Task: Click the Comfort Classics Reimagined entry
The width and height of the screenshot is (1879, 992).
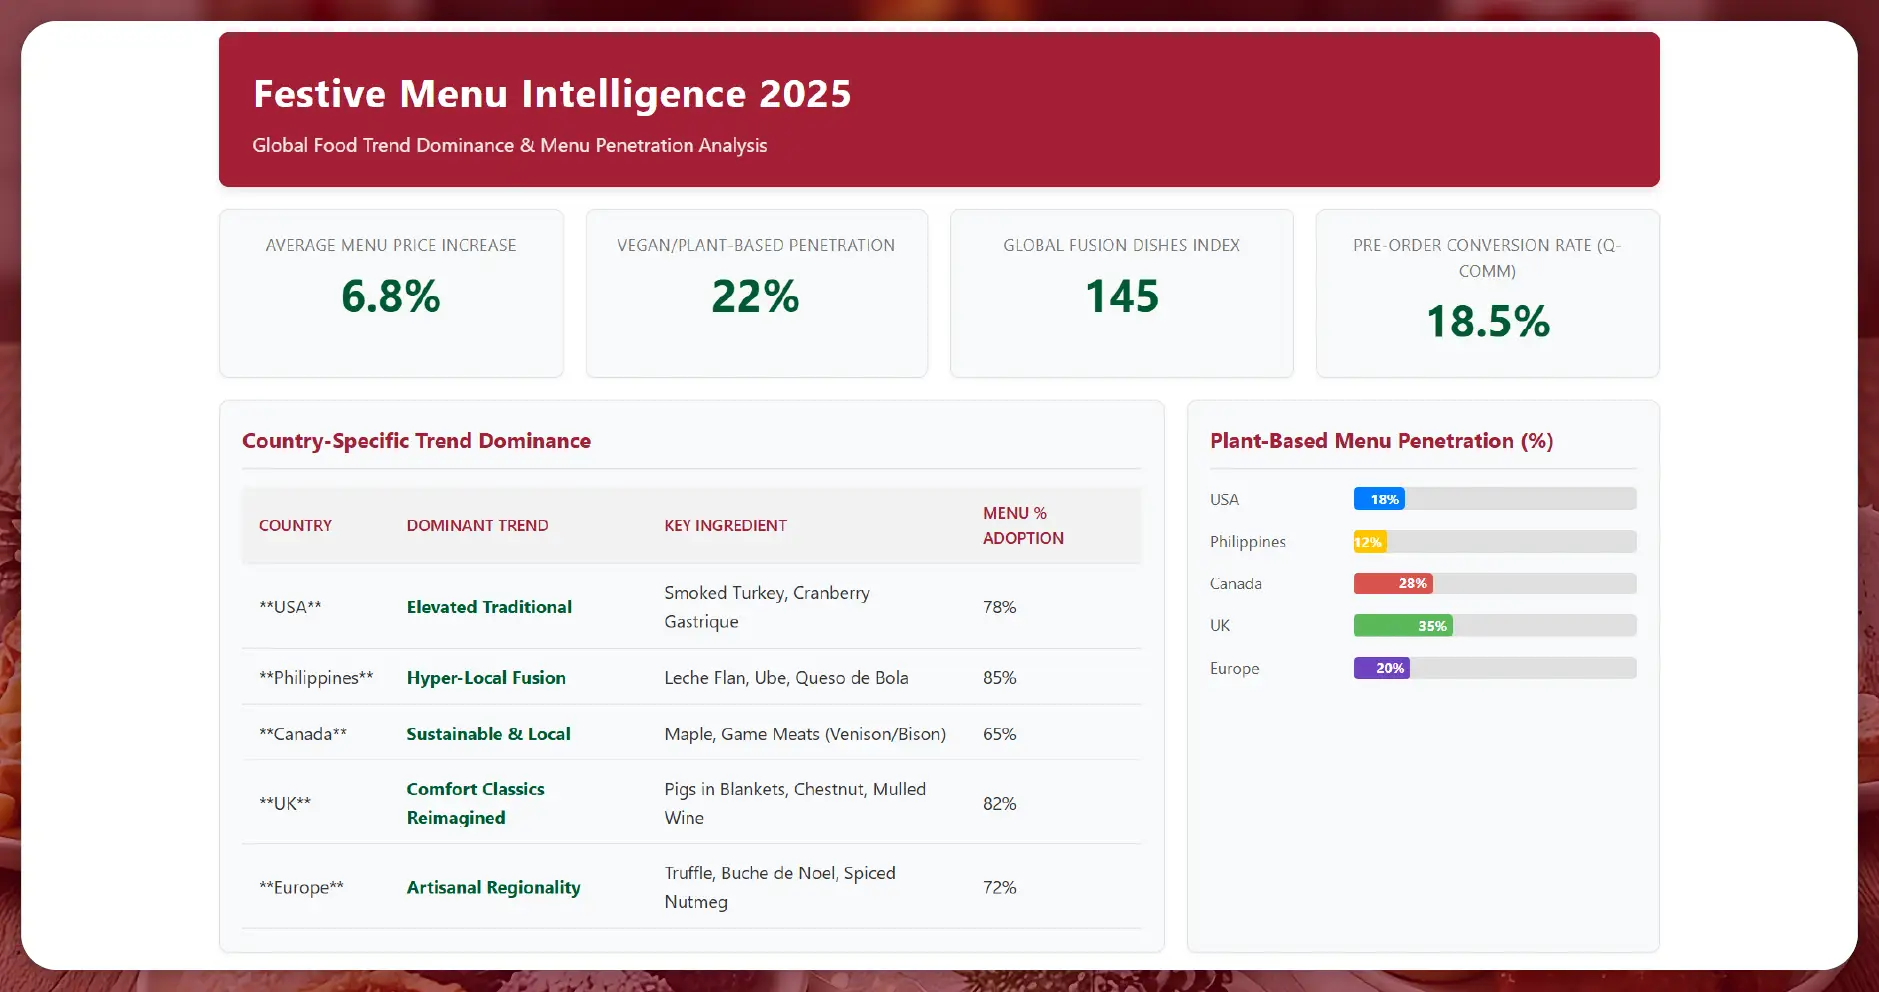Action: pos(475,803)
